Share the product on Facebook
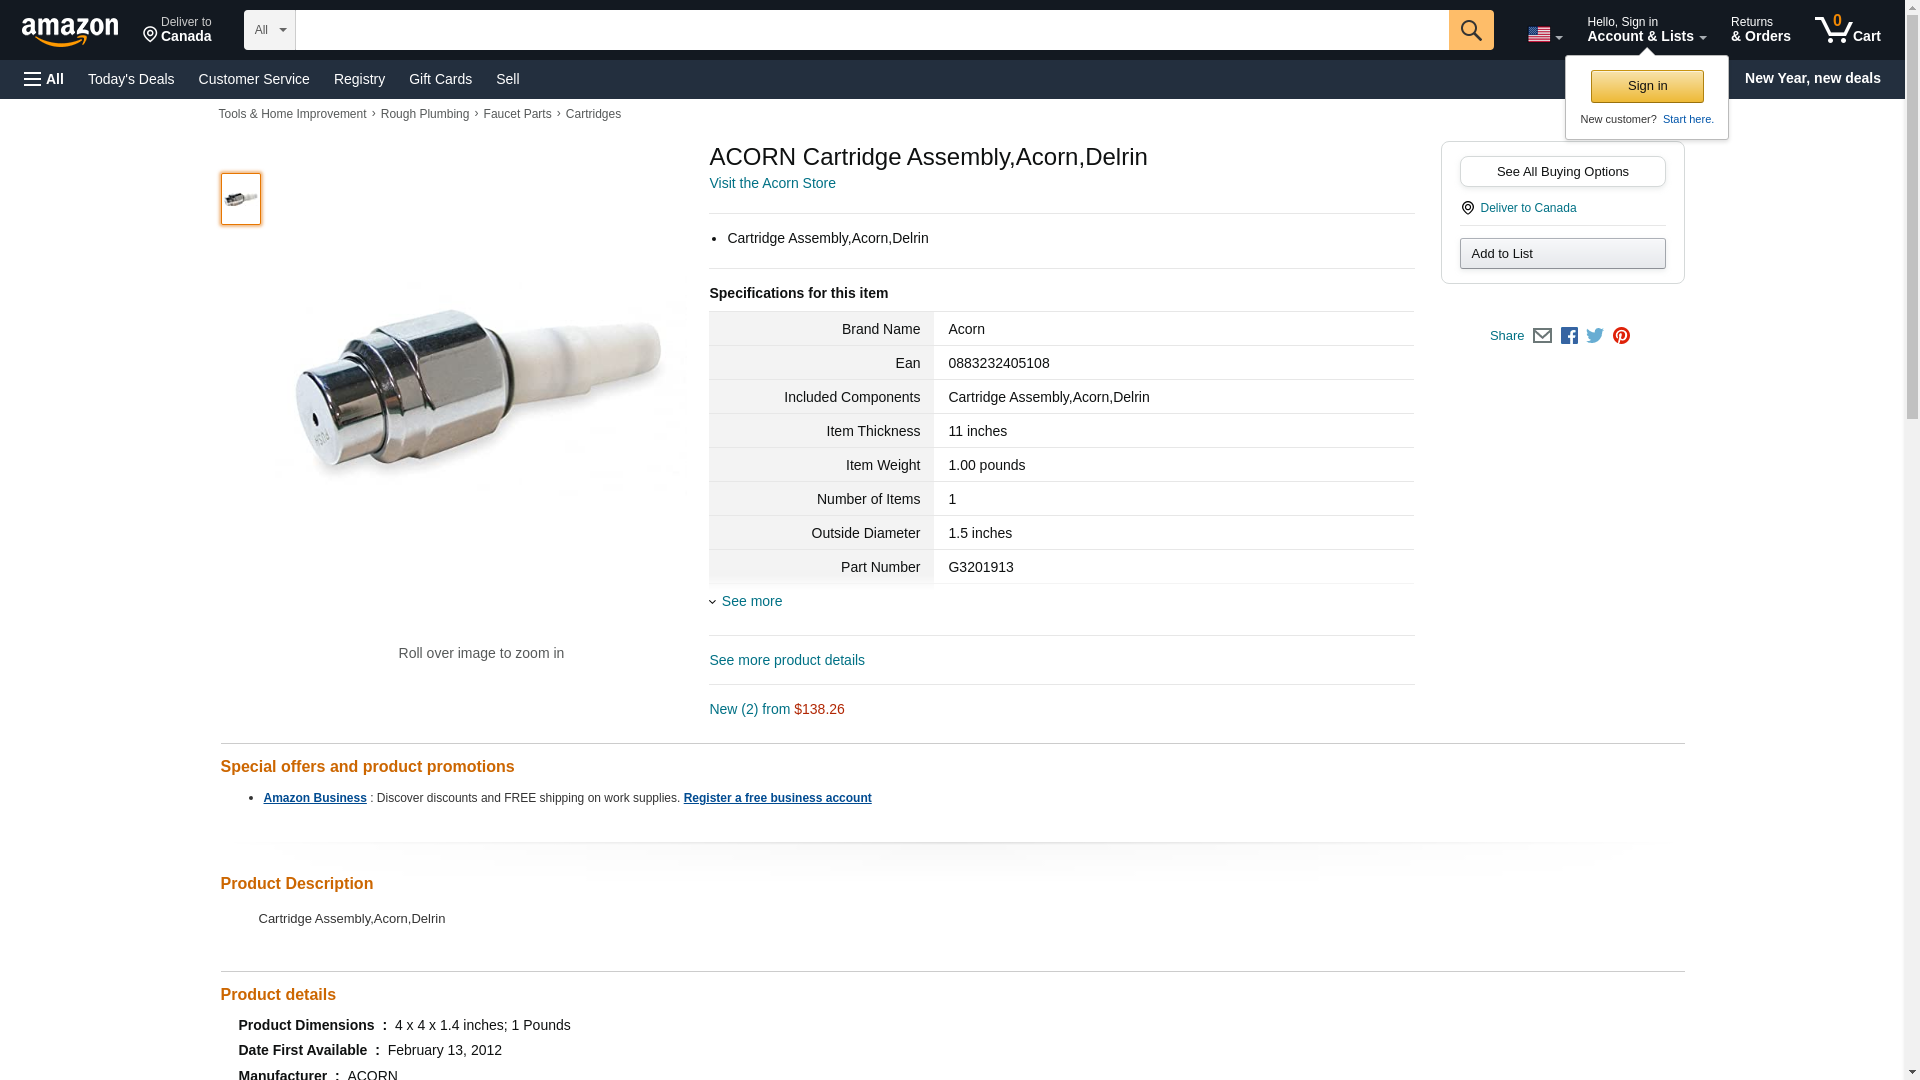This screenshot has width=1920, height=1080. pos(1569,336)
